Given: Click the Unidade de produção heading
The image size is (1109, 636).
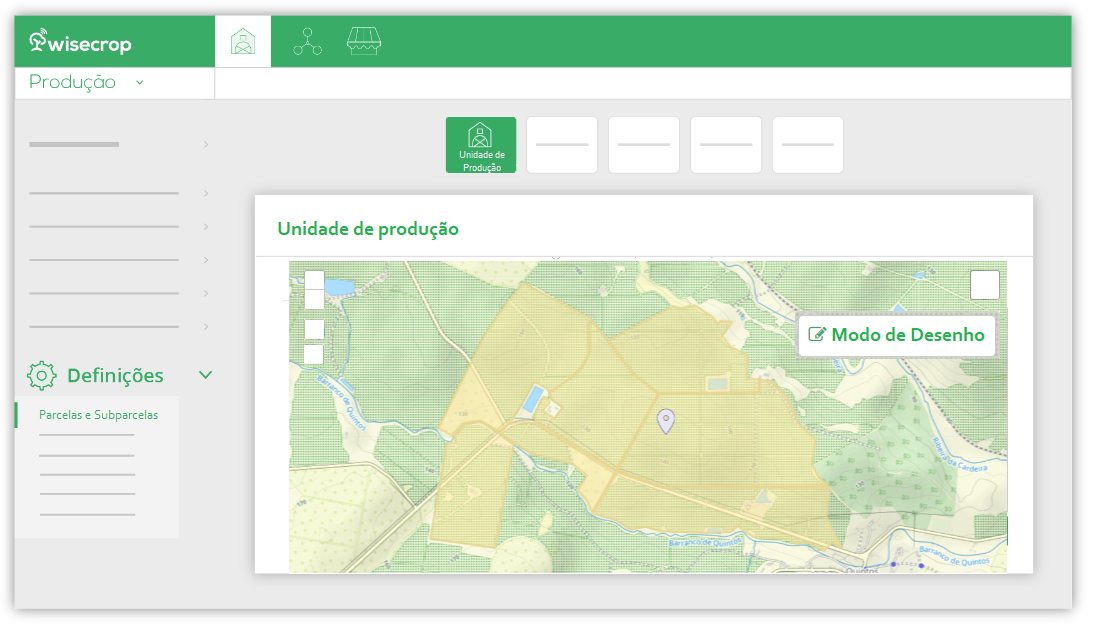Looking at the screenshot, I should click(x=368, y=229).
